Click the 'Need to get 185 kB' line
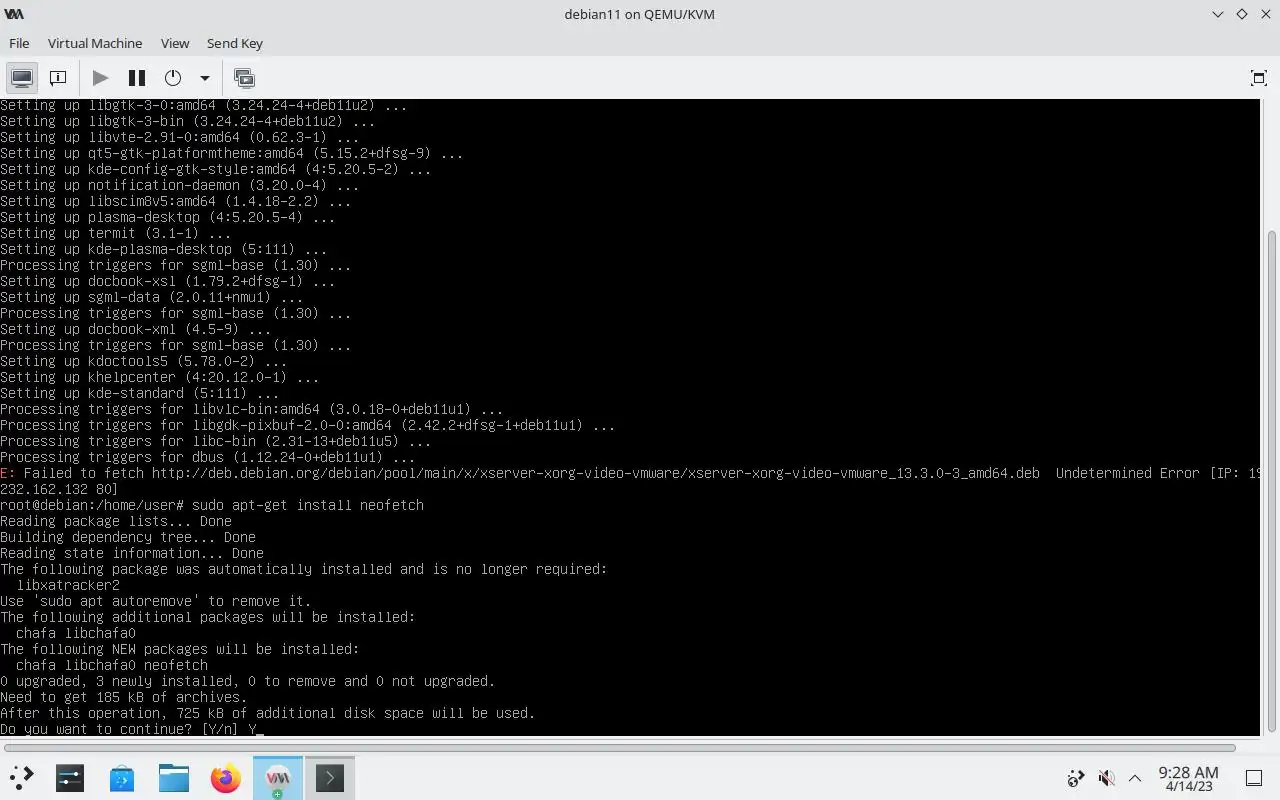 coord(124,697)
